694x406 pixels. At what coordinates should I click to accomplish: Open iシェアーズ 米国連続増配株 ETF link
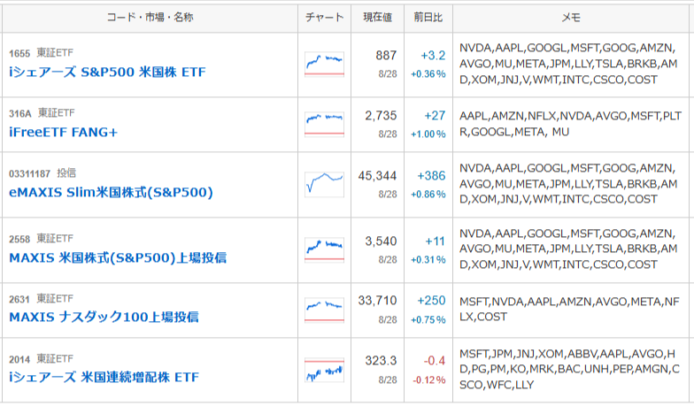point(104,377)
